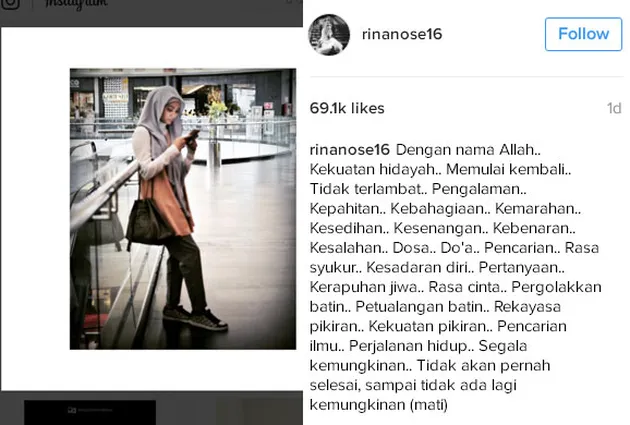Click the Instagram camera glyph icon

10,4
